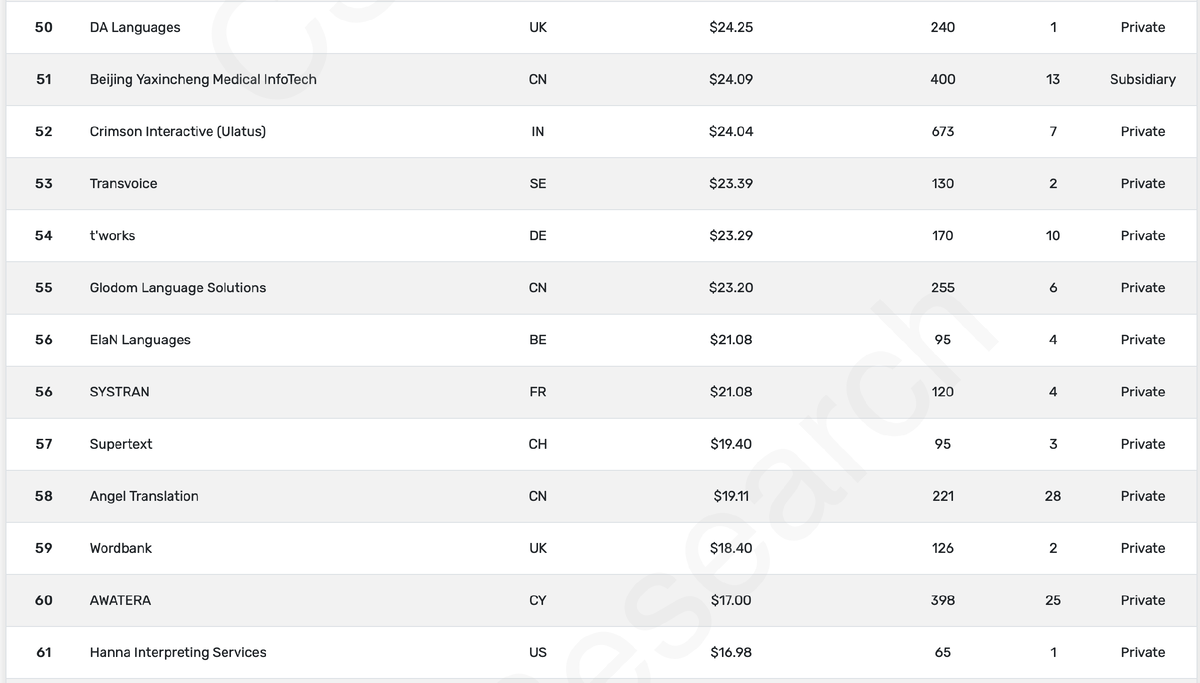Image resolution: width=1200 pixels, height=683 pixels.
Task: Select the t'works company name
Action: [112, 235]
